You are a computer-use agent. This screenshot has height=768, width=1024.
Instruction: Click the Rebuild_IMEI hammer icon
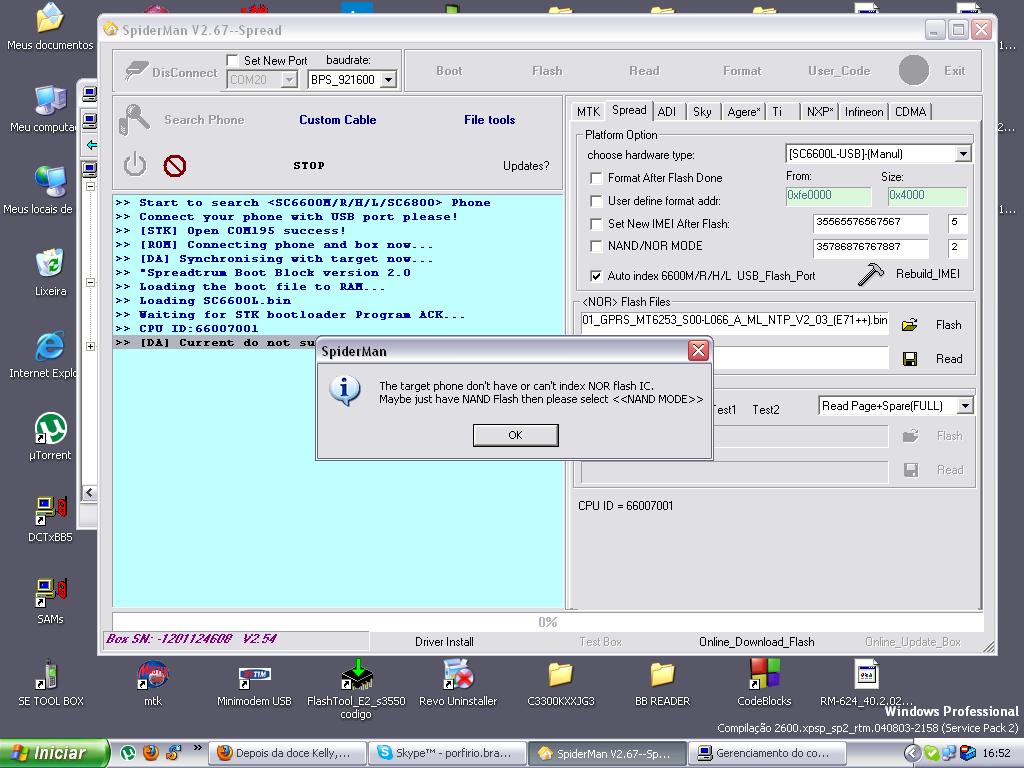871,274
